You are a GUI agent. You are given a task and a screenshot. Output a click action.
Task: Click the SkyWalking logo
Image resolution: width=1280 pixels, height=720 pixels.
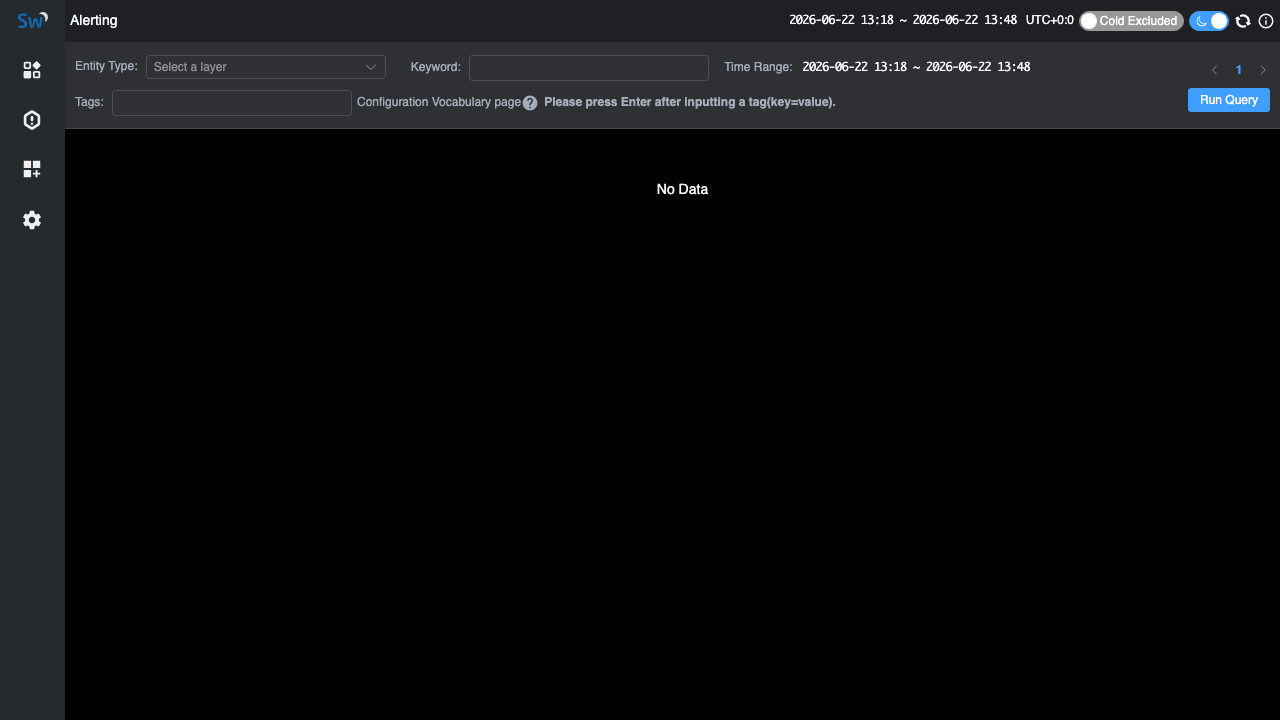coord(32,20)
